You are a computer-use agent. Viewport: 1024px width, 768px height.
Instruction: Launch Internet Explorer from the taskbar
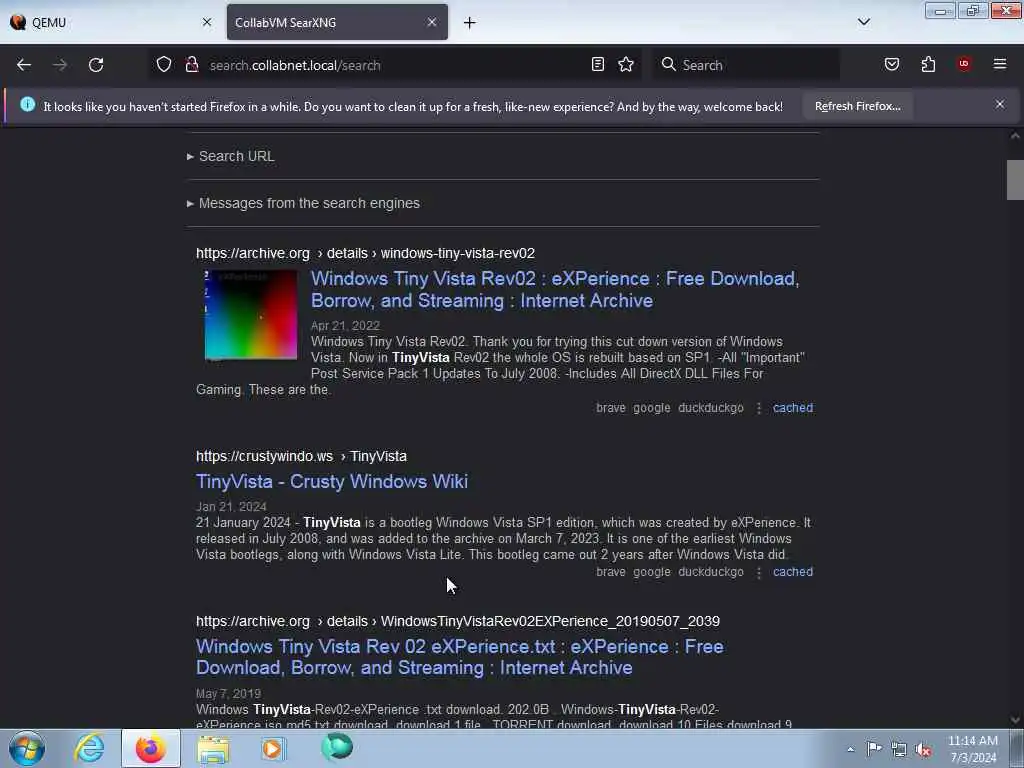coord(89,748)
